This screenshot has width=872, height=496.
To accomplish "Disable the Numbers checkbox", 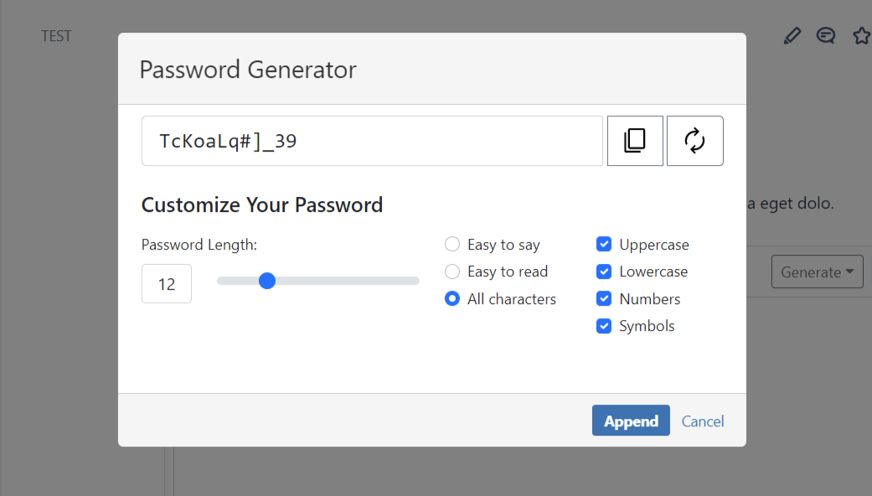I will (x=604, y=299).
